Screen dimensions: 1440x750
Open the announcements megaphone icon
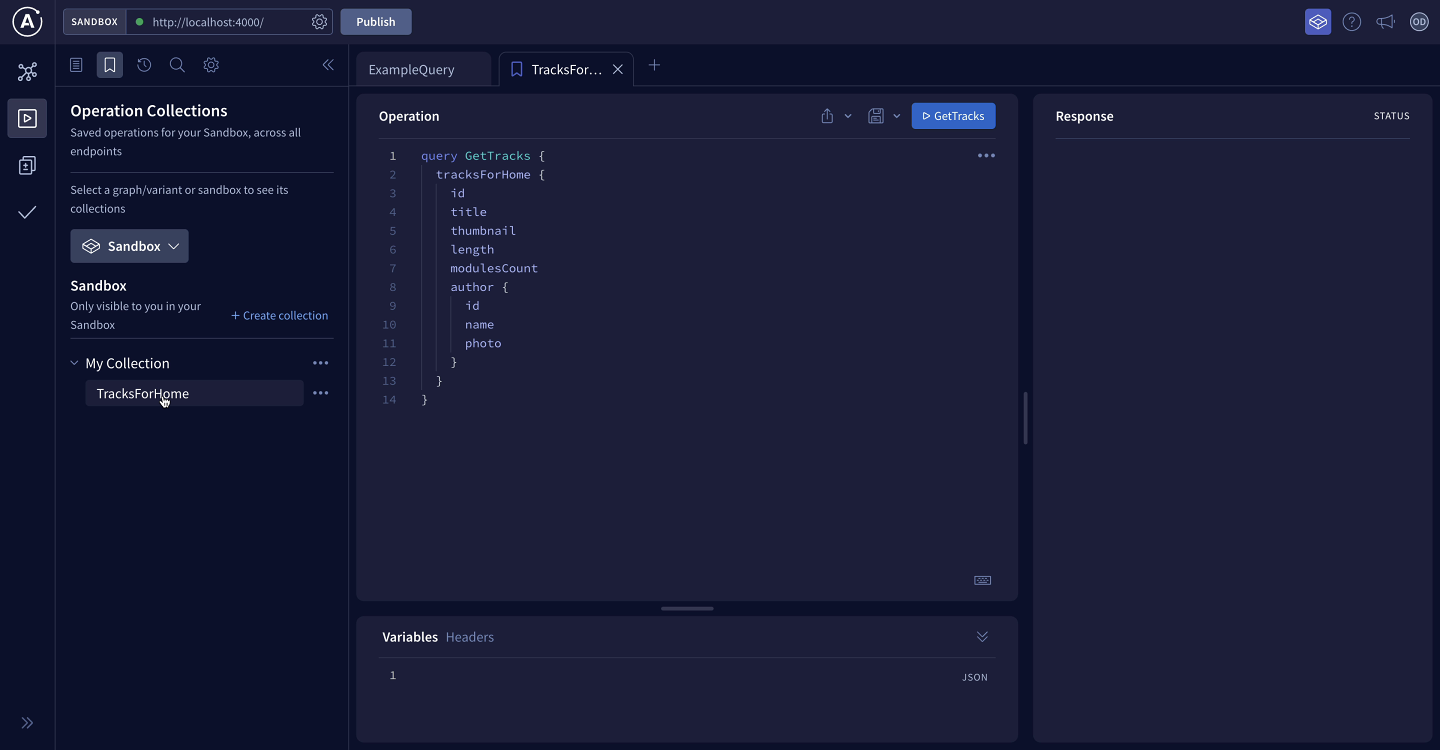coord(1385,22)
